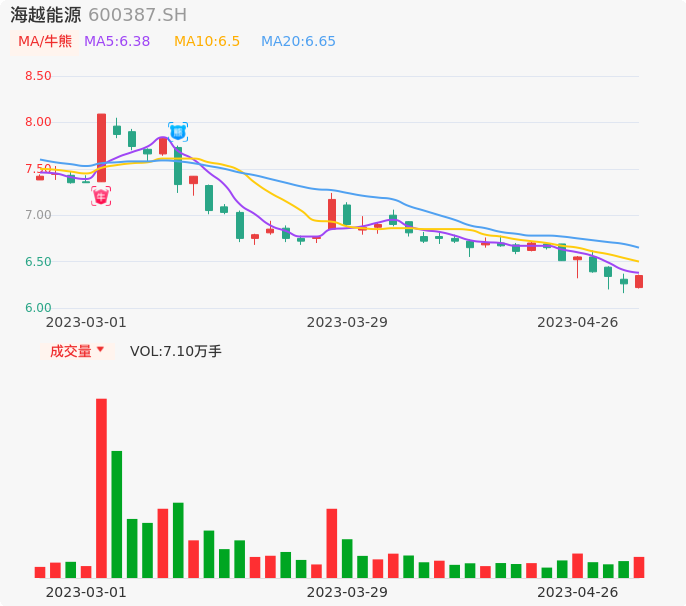The width and height of the screenshot is (686, 606).
Task: Select the MA/牛熊 indicator button
Action: pyautogui.click(x=45, y=42)
